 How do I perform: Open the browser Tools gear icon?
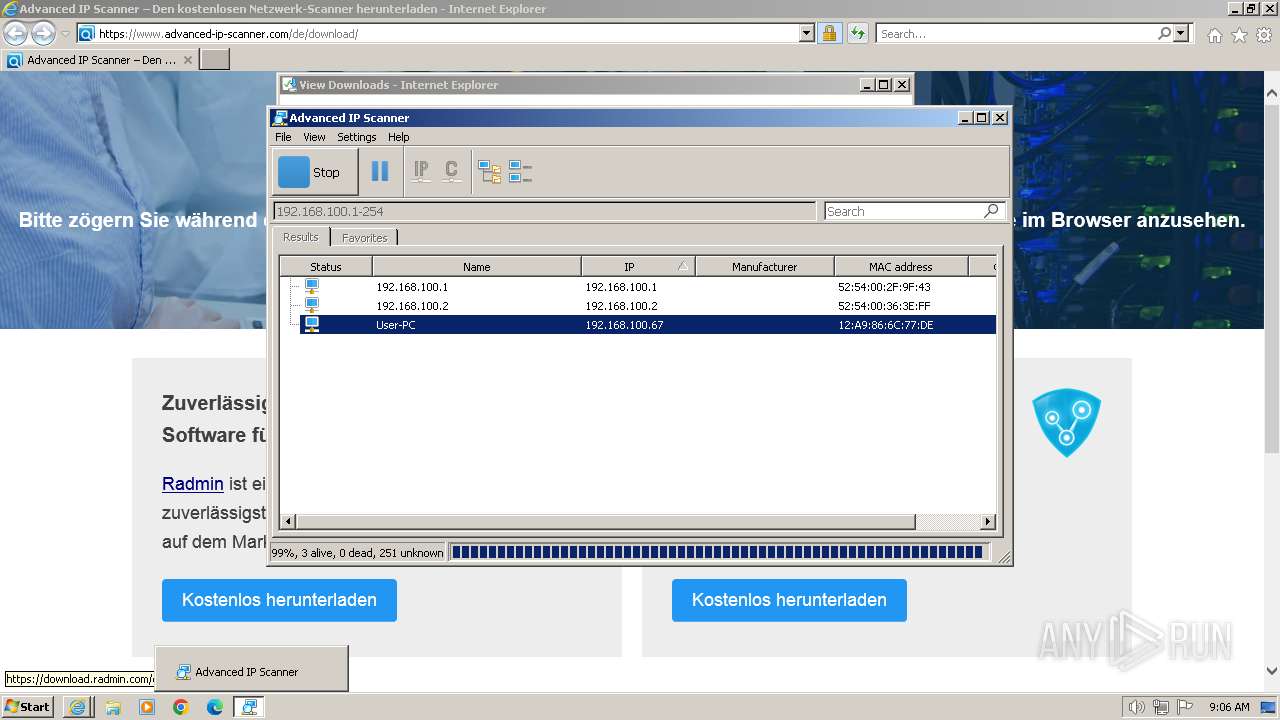[1264, 35]
